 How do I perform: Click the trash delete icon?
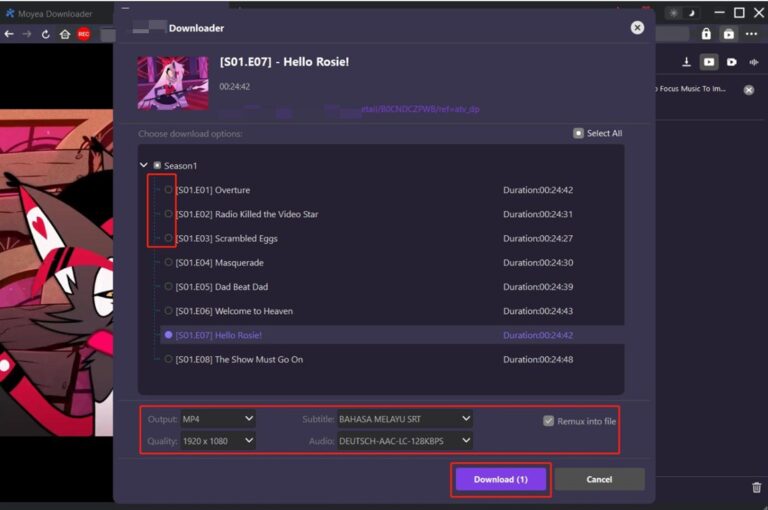[x=756, y=487]
